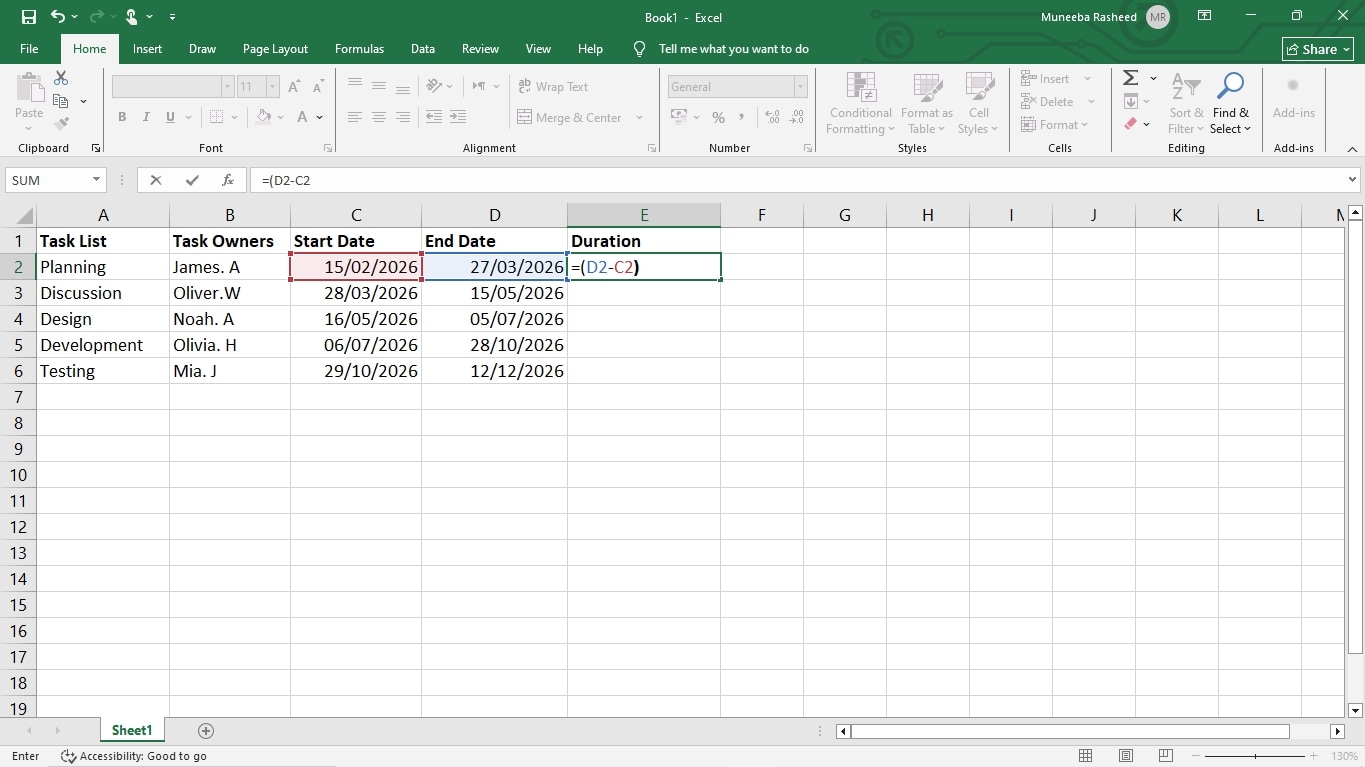Click the Center horizontal alignment icon
Image resolution: width=1365 pixels, height=767 pixels.
[x=379, y=117]
